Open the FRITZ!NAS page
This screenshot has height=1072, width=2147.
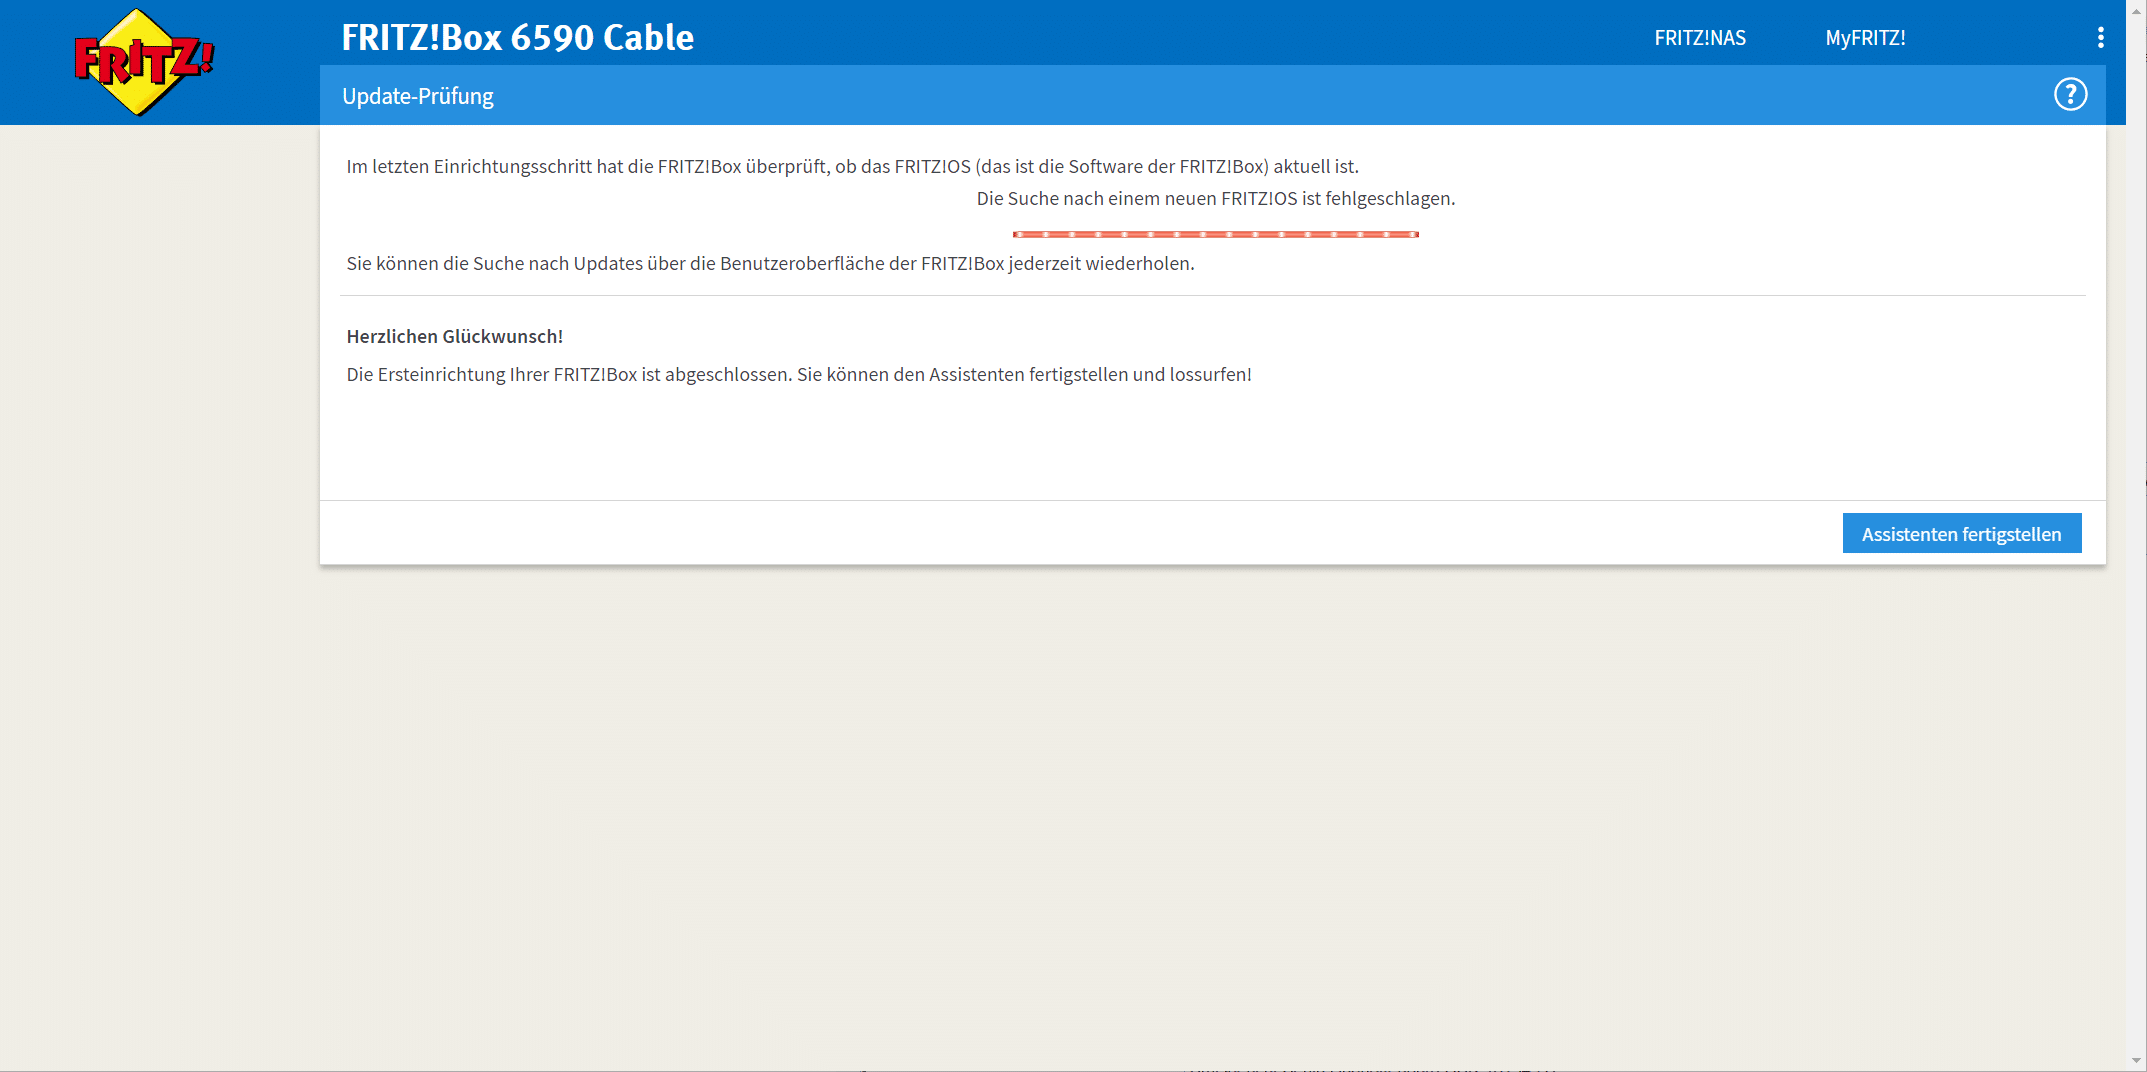pos(1699,38)
